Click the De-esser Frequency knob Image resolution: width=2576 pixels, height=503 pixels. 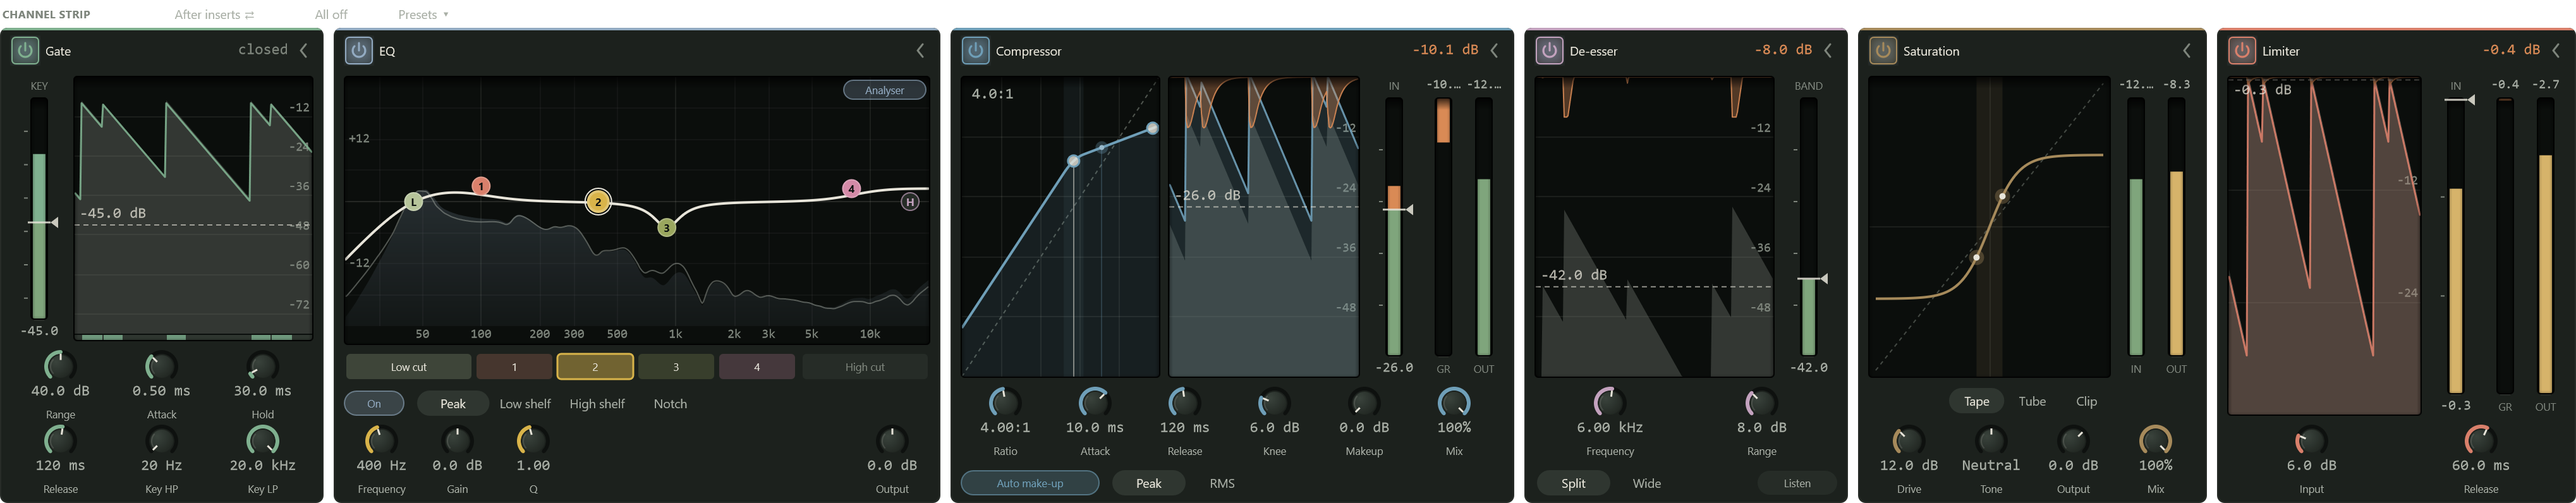pyautogui.click(x=1609, y=402)
